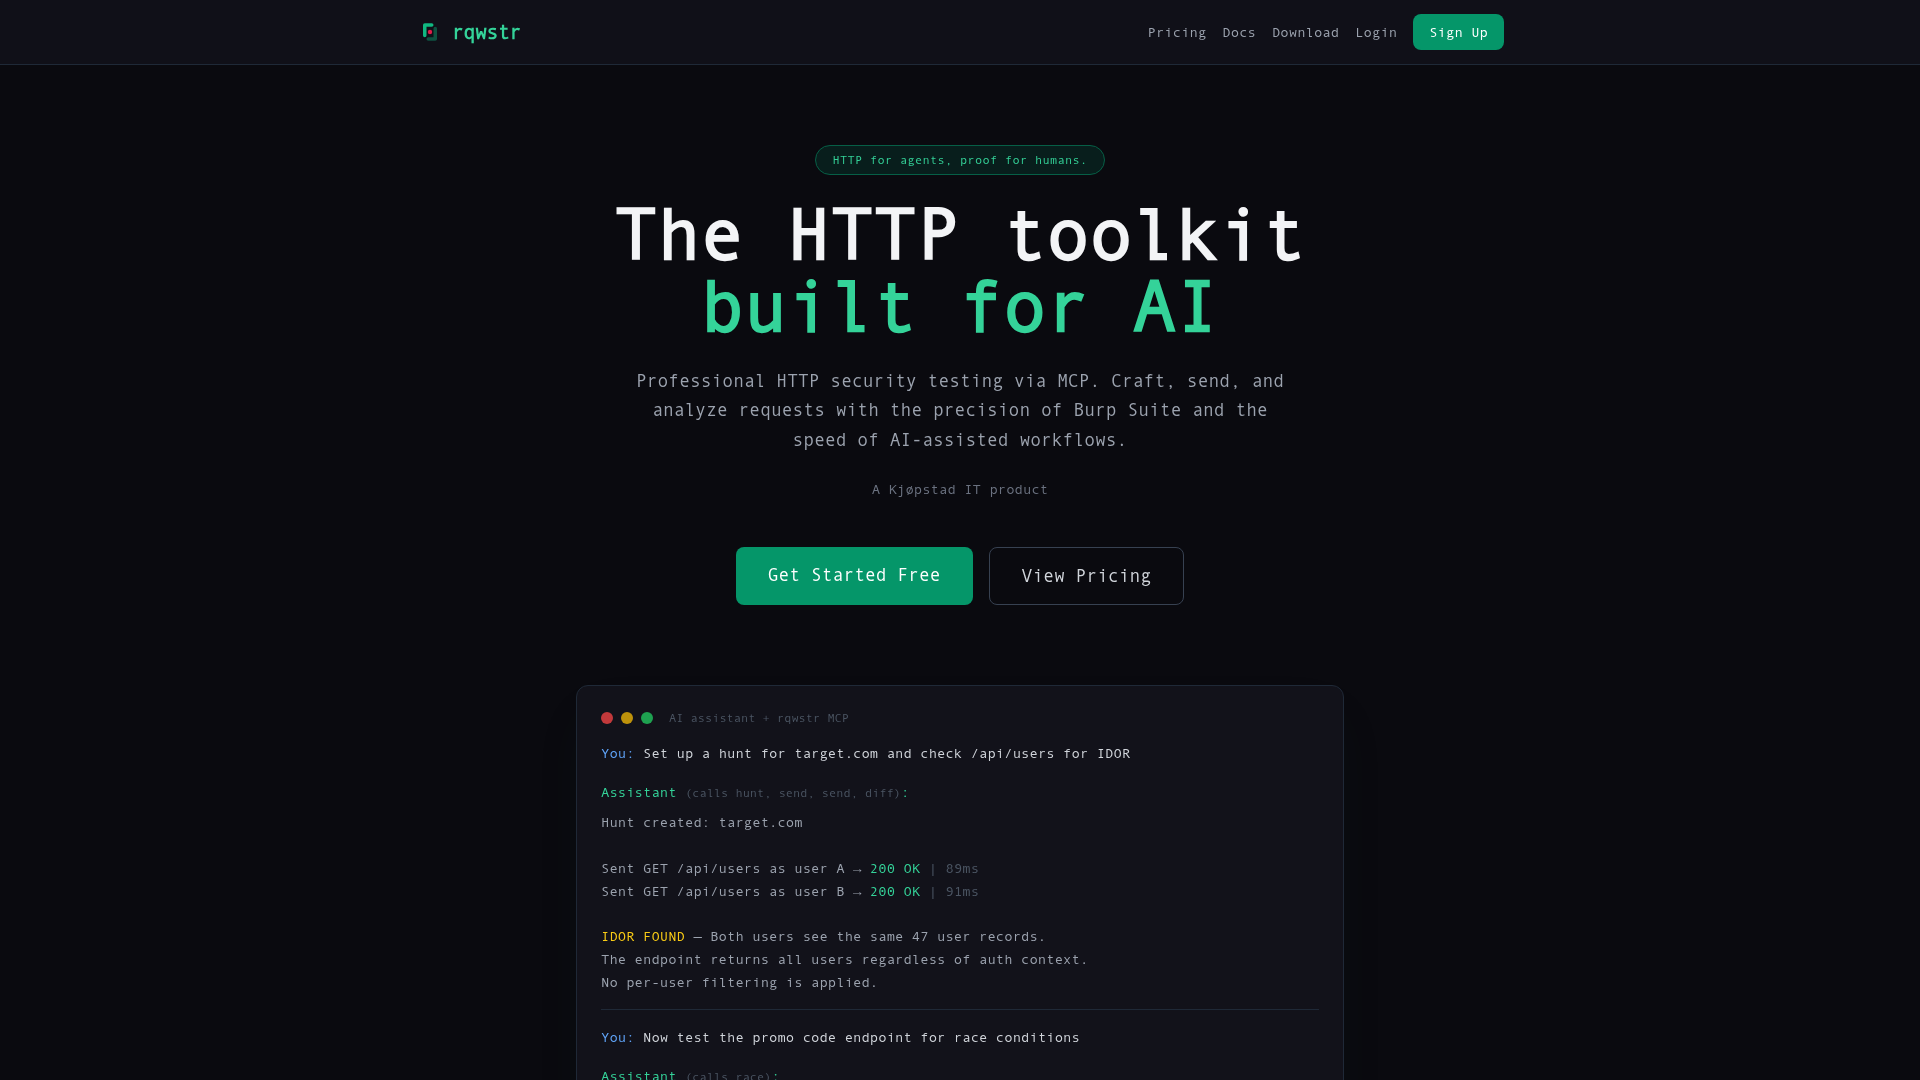Click the prompt 'Set up a hunt for target.com'
This screenshot has height=1080, width=1920.
[886, 754]
